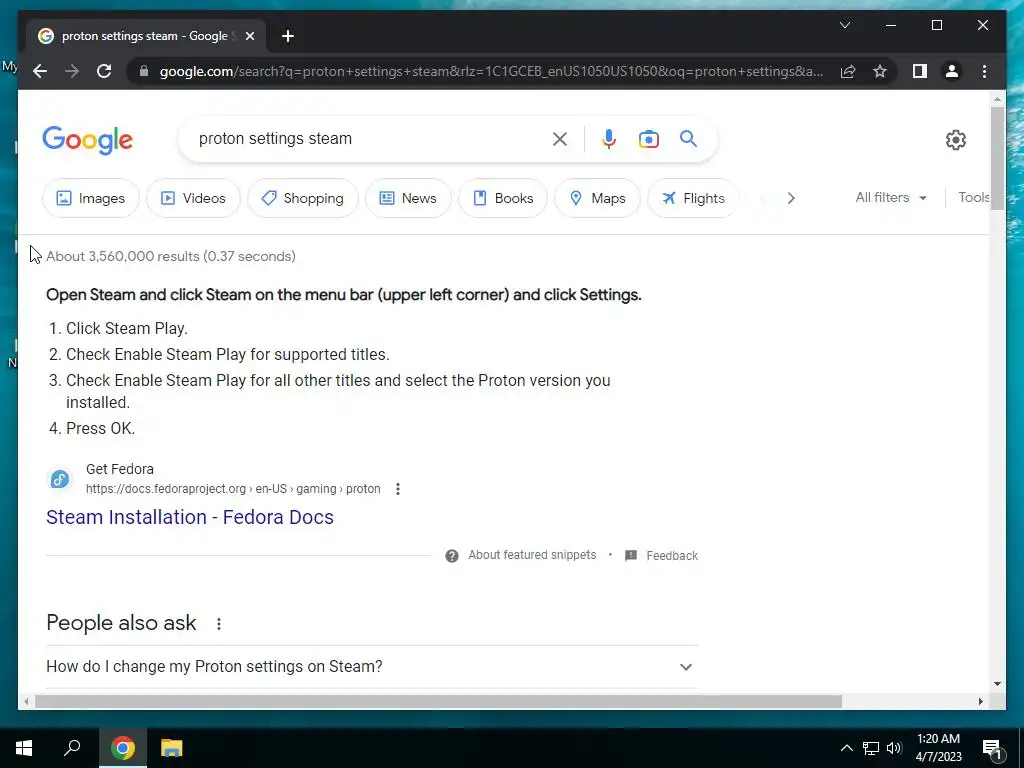Viewport: 1024px width, 768px height.
Task: Switch to Videos results
Action: click(193, 198)
